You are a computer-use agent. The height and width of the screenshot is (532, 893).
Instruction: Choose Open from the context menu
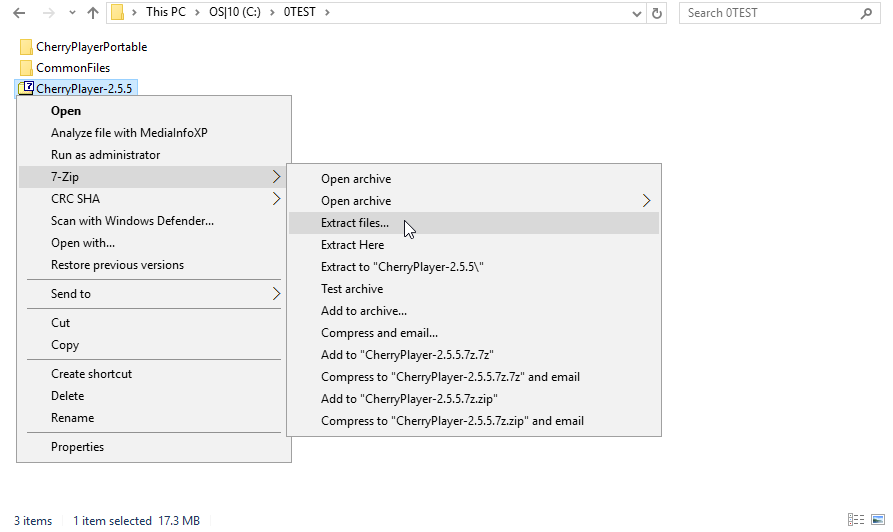(154, 111)
